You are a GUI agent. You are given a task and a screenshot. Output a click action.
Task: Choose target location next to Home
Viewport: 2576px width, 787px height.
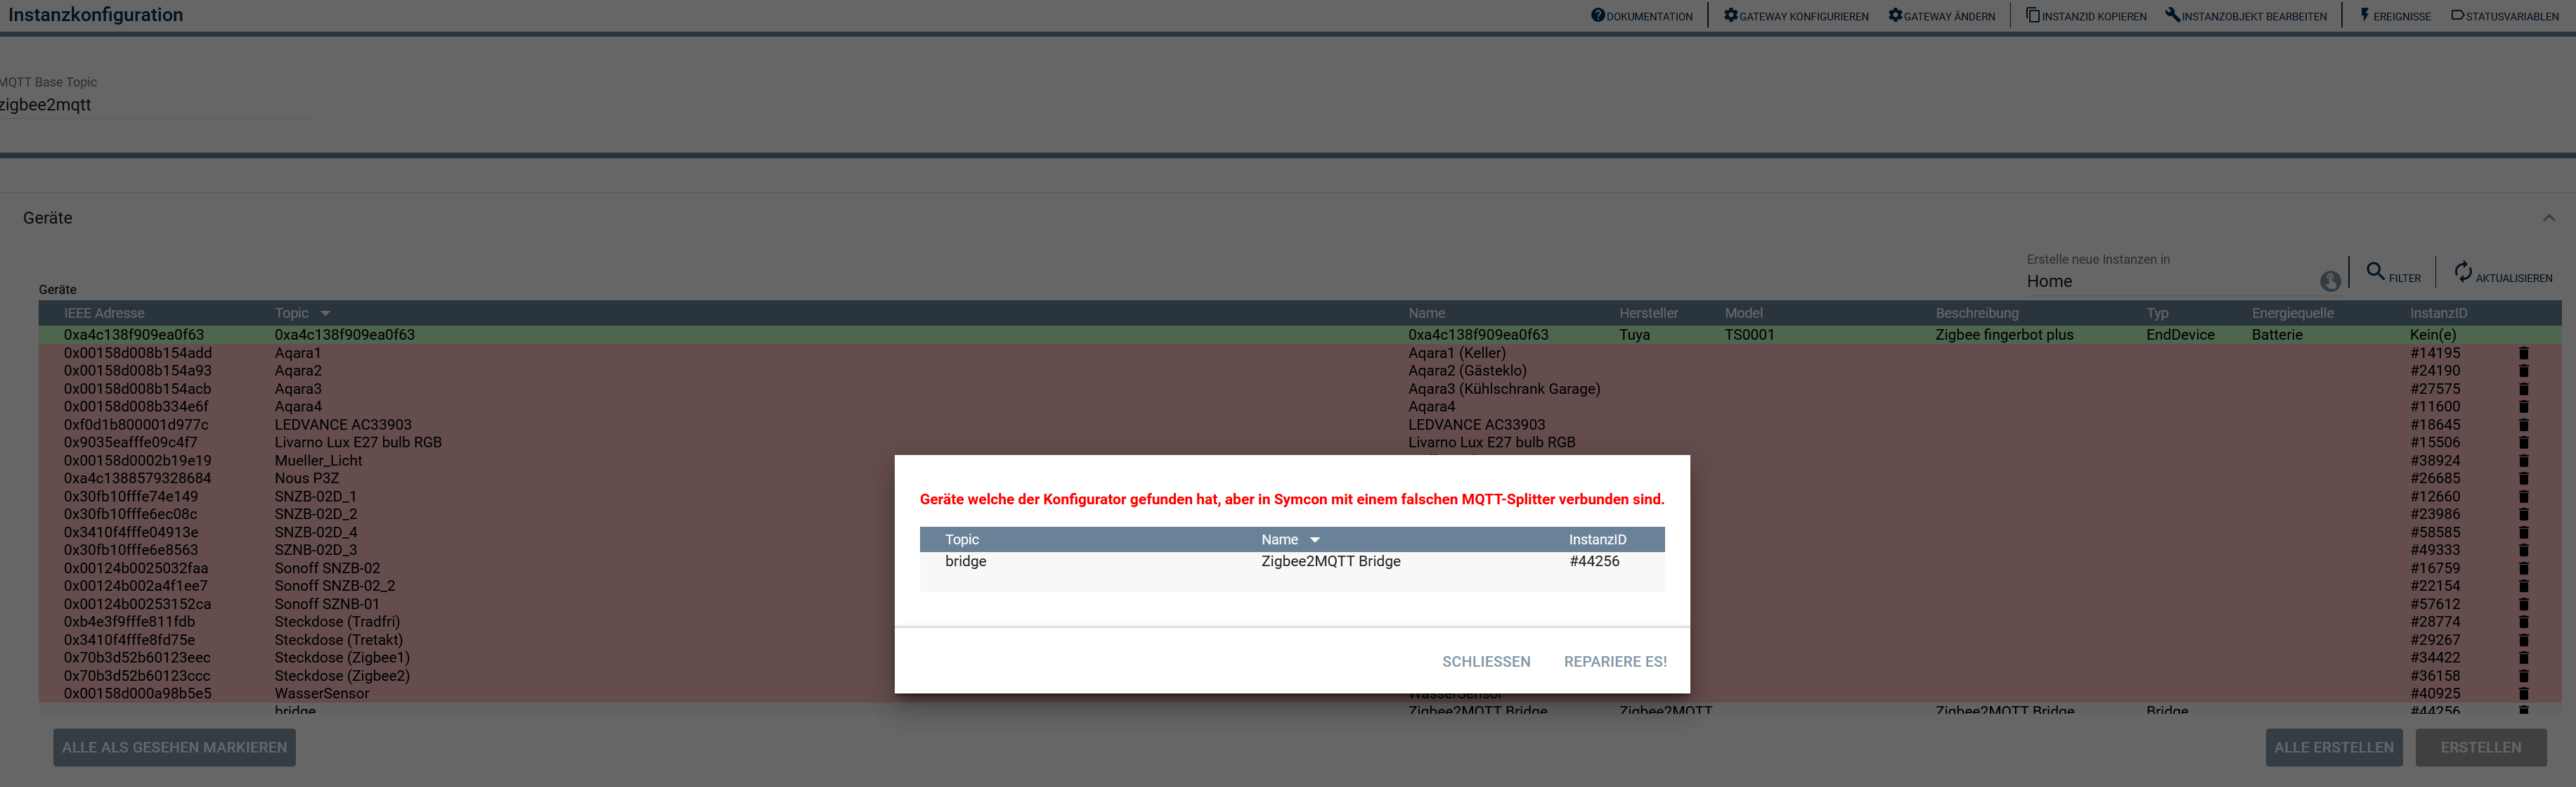click(x=2330, y=281)
